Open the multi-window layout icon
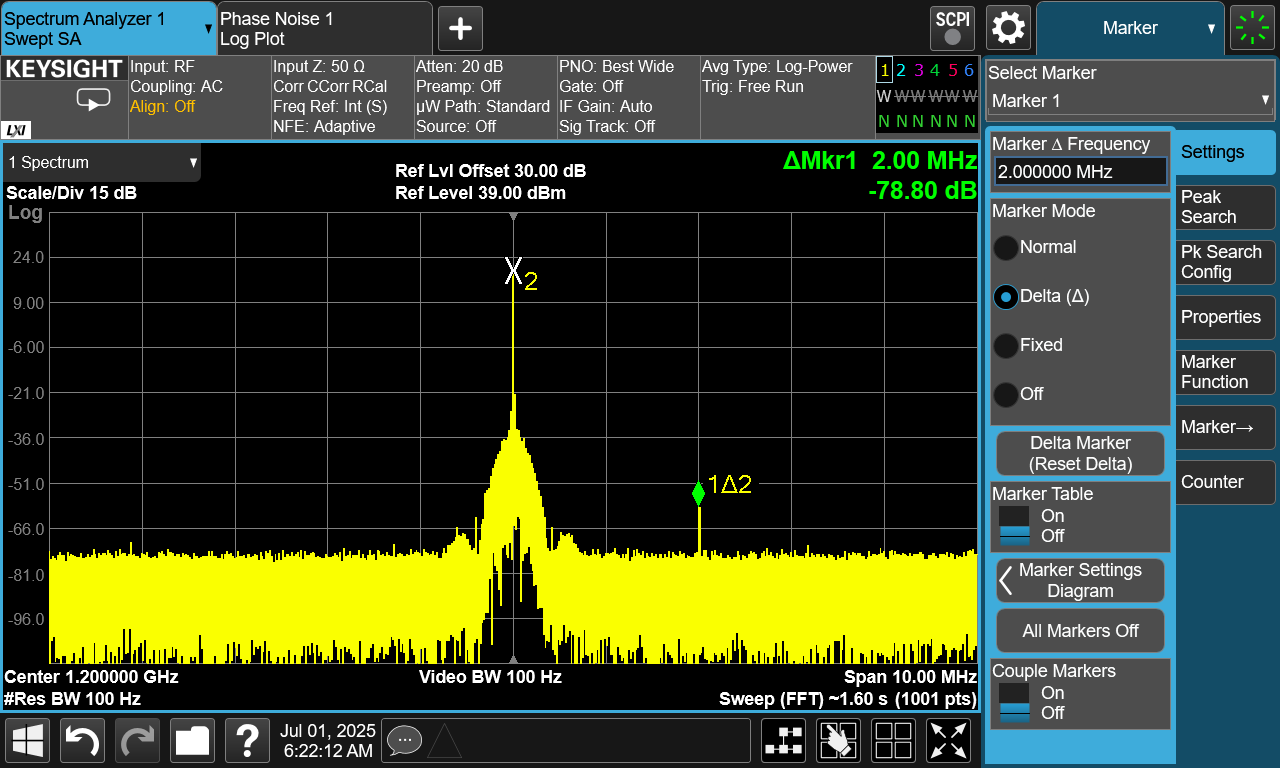Image resolution: width=1280 pixels, height=768 pixels. 894,741
